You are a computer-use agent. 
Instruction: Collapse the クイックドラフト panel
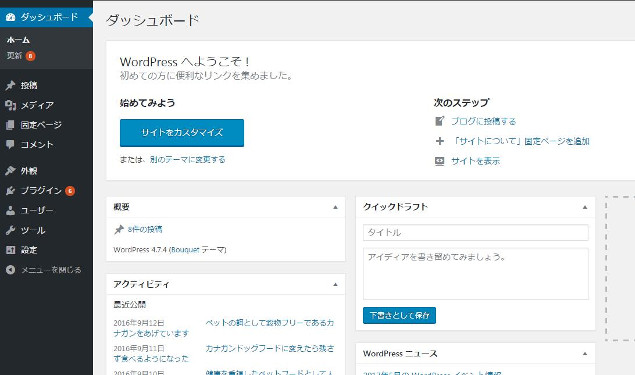click(x=585, y=207)
